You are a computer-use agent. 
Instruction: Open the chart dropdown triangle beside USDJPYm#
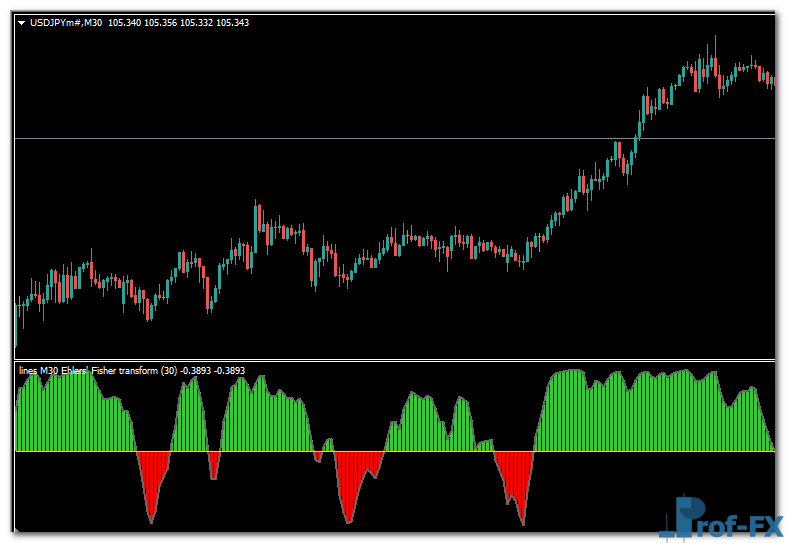click(21, 22)
